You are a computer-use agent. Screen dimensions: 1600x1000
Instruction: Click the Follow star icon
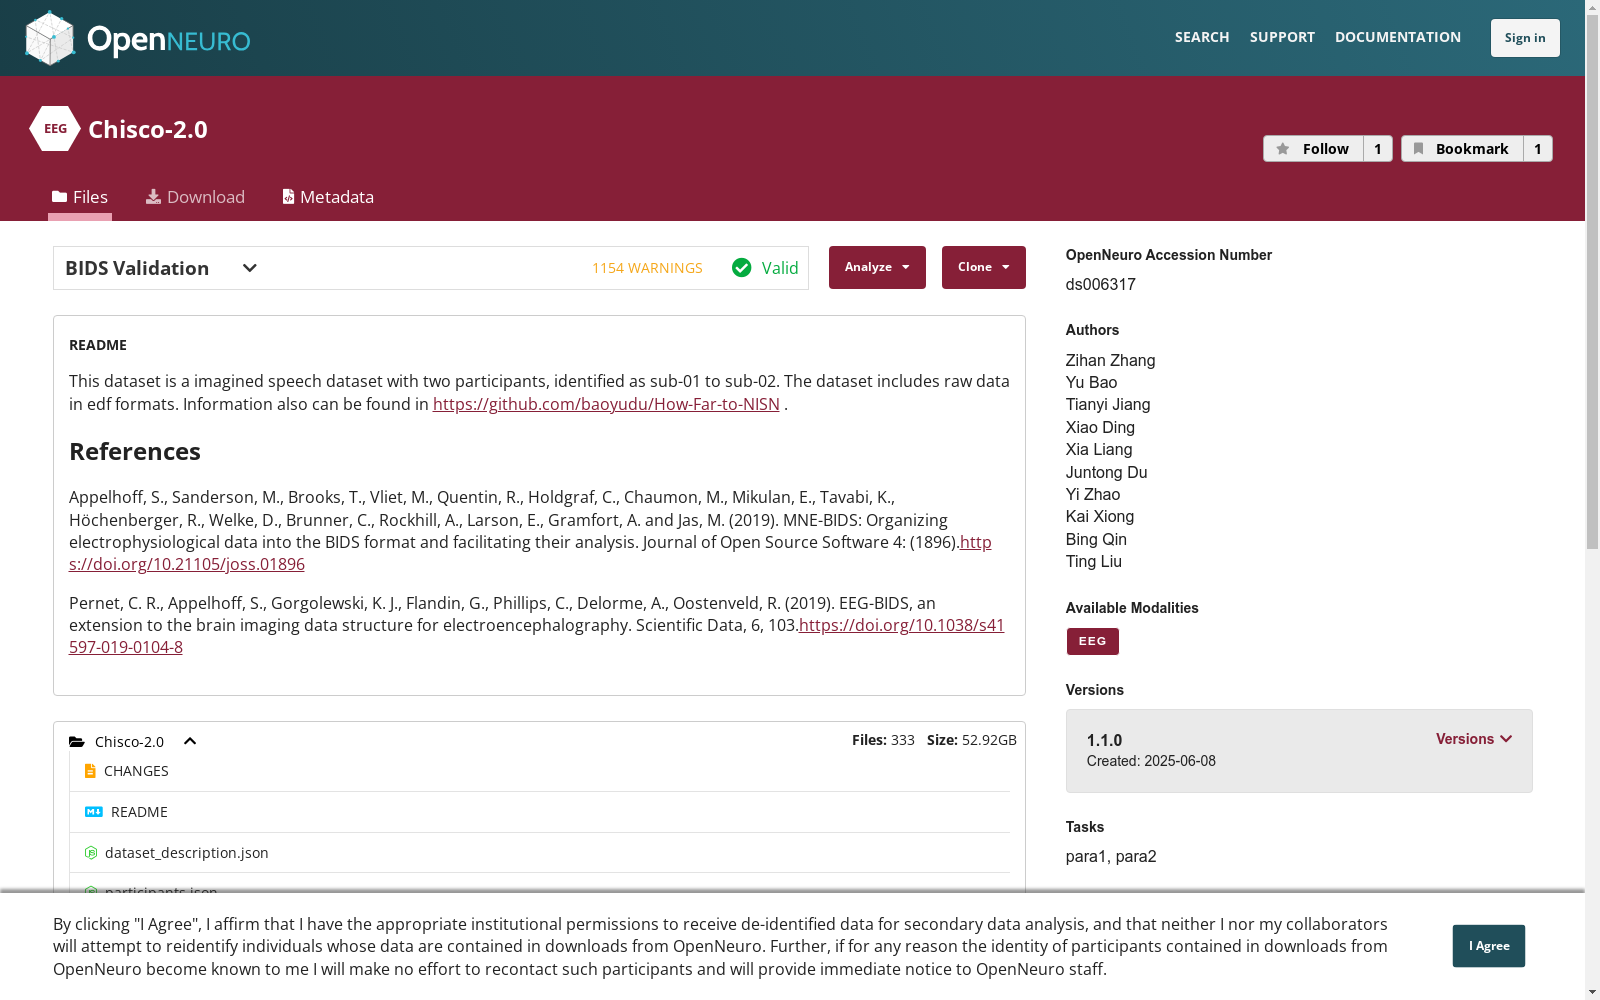[x=1283, y=149]
